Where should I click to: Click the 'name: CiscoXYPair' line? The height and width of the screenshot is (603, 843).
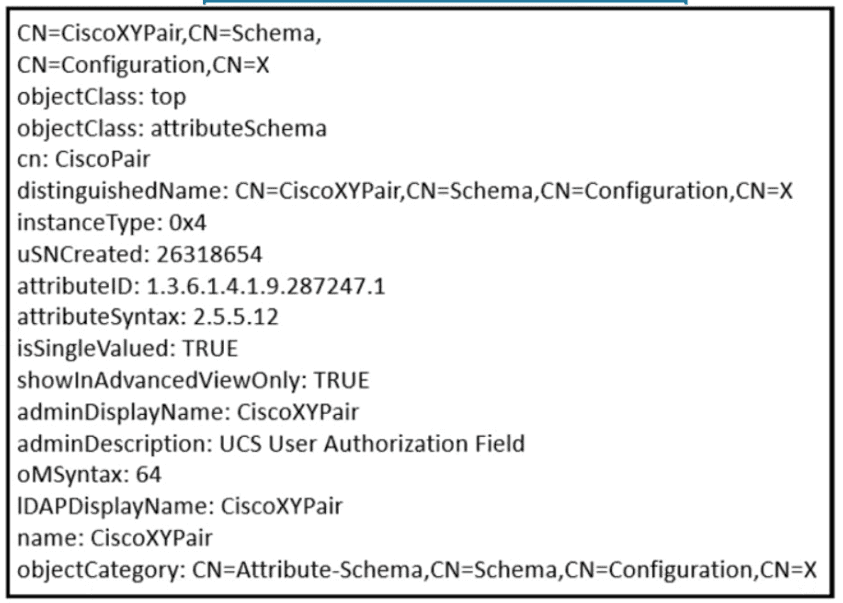click(114, 537)
